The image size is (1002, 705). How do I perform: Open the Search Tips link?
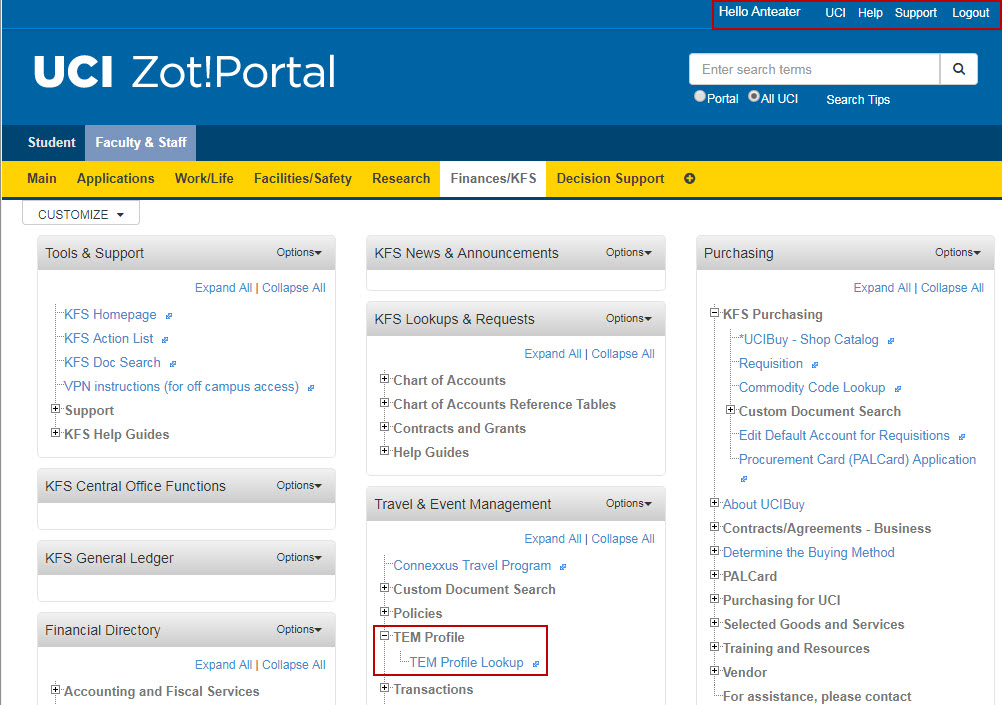(858, 100)
